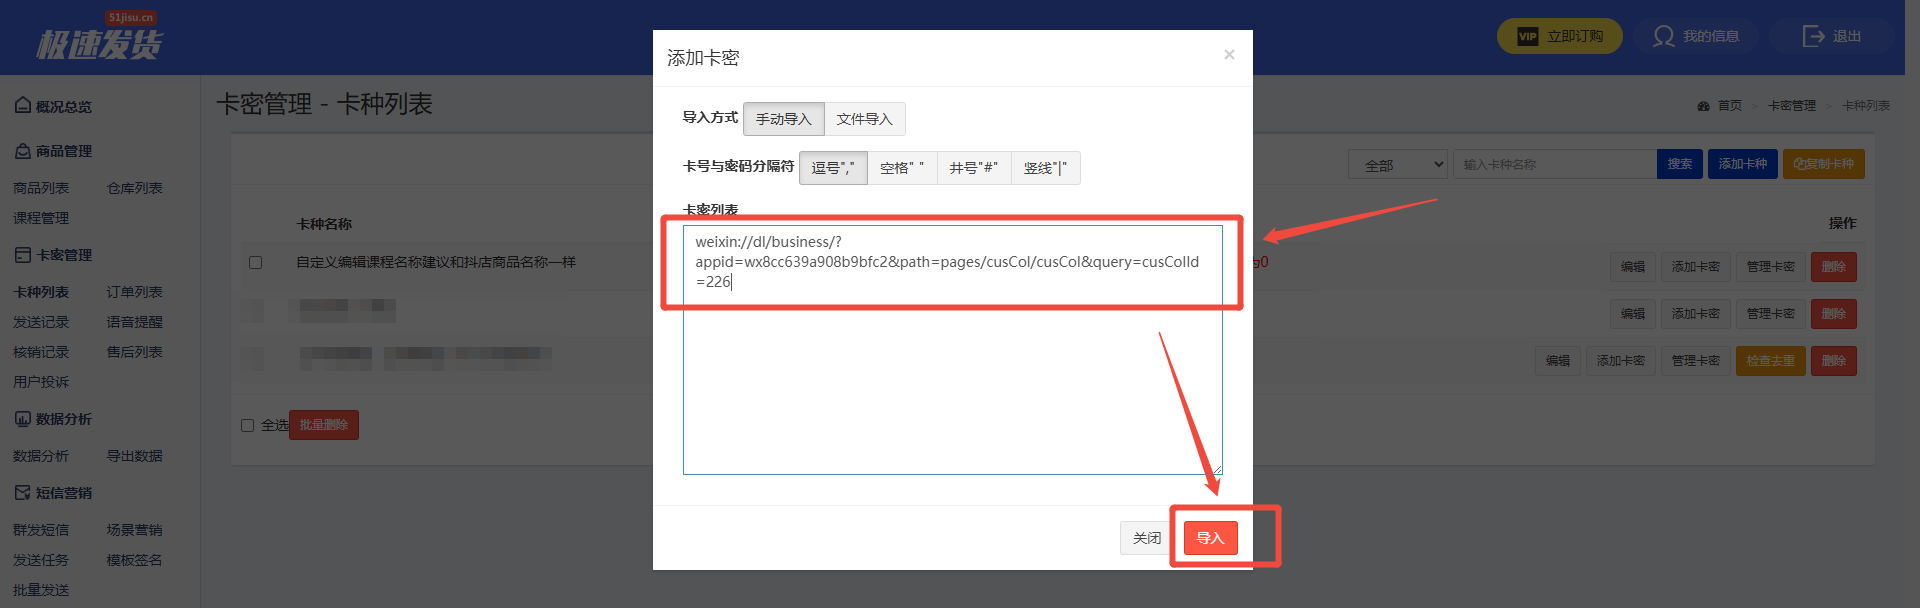The height and width of the screenshot is (608, 1920).
Task: Open the 数据分析 section header in the sidebar
Action: coord(53,419)
